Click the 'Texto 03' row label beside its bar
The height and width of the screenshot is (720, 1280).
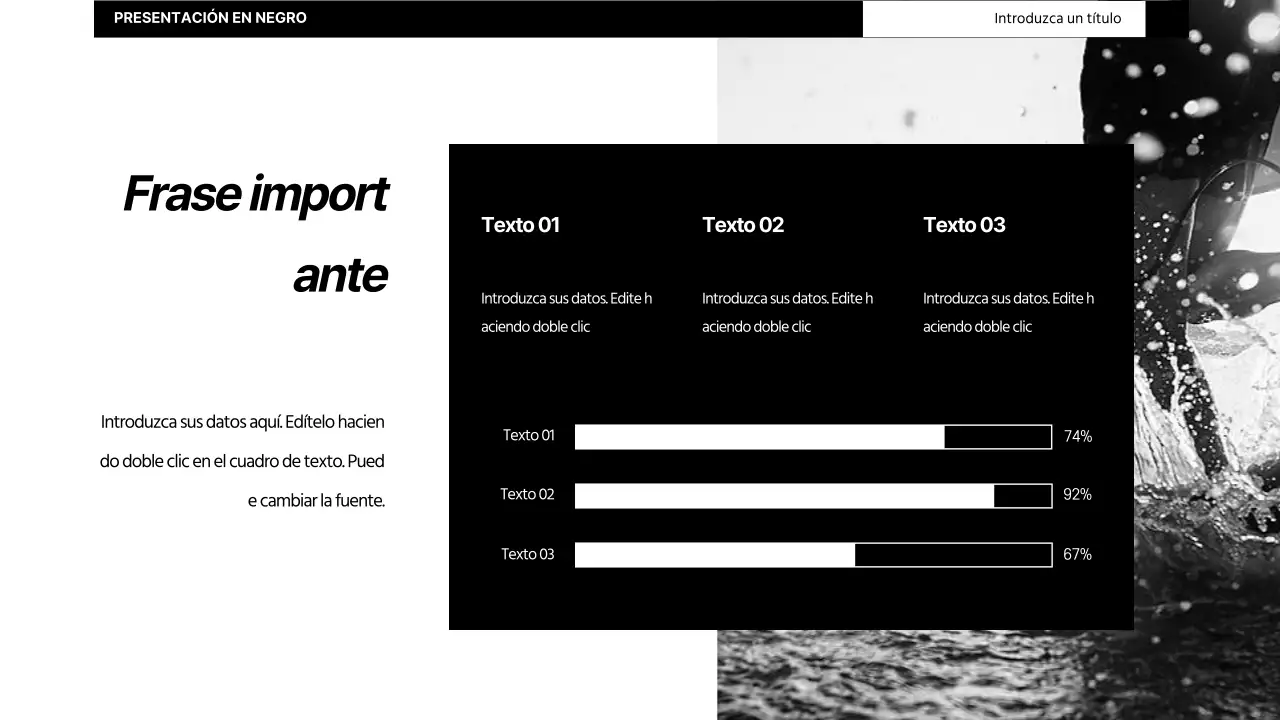pyautogui.click(x=528, y=553)
